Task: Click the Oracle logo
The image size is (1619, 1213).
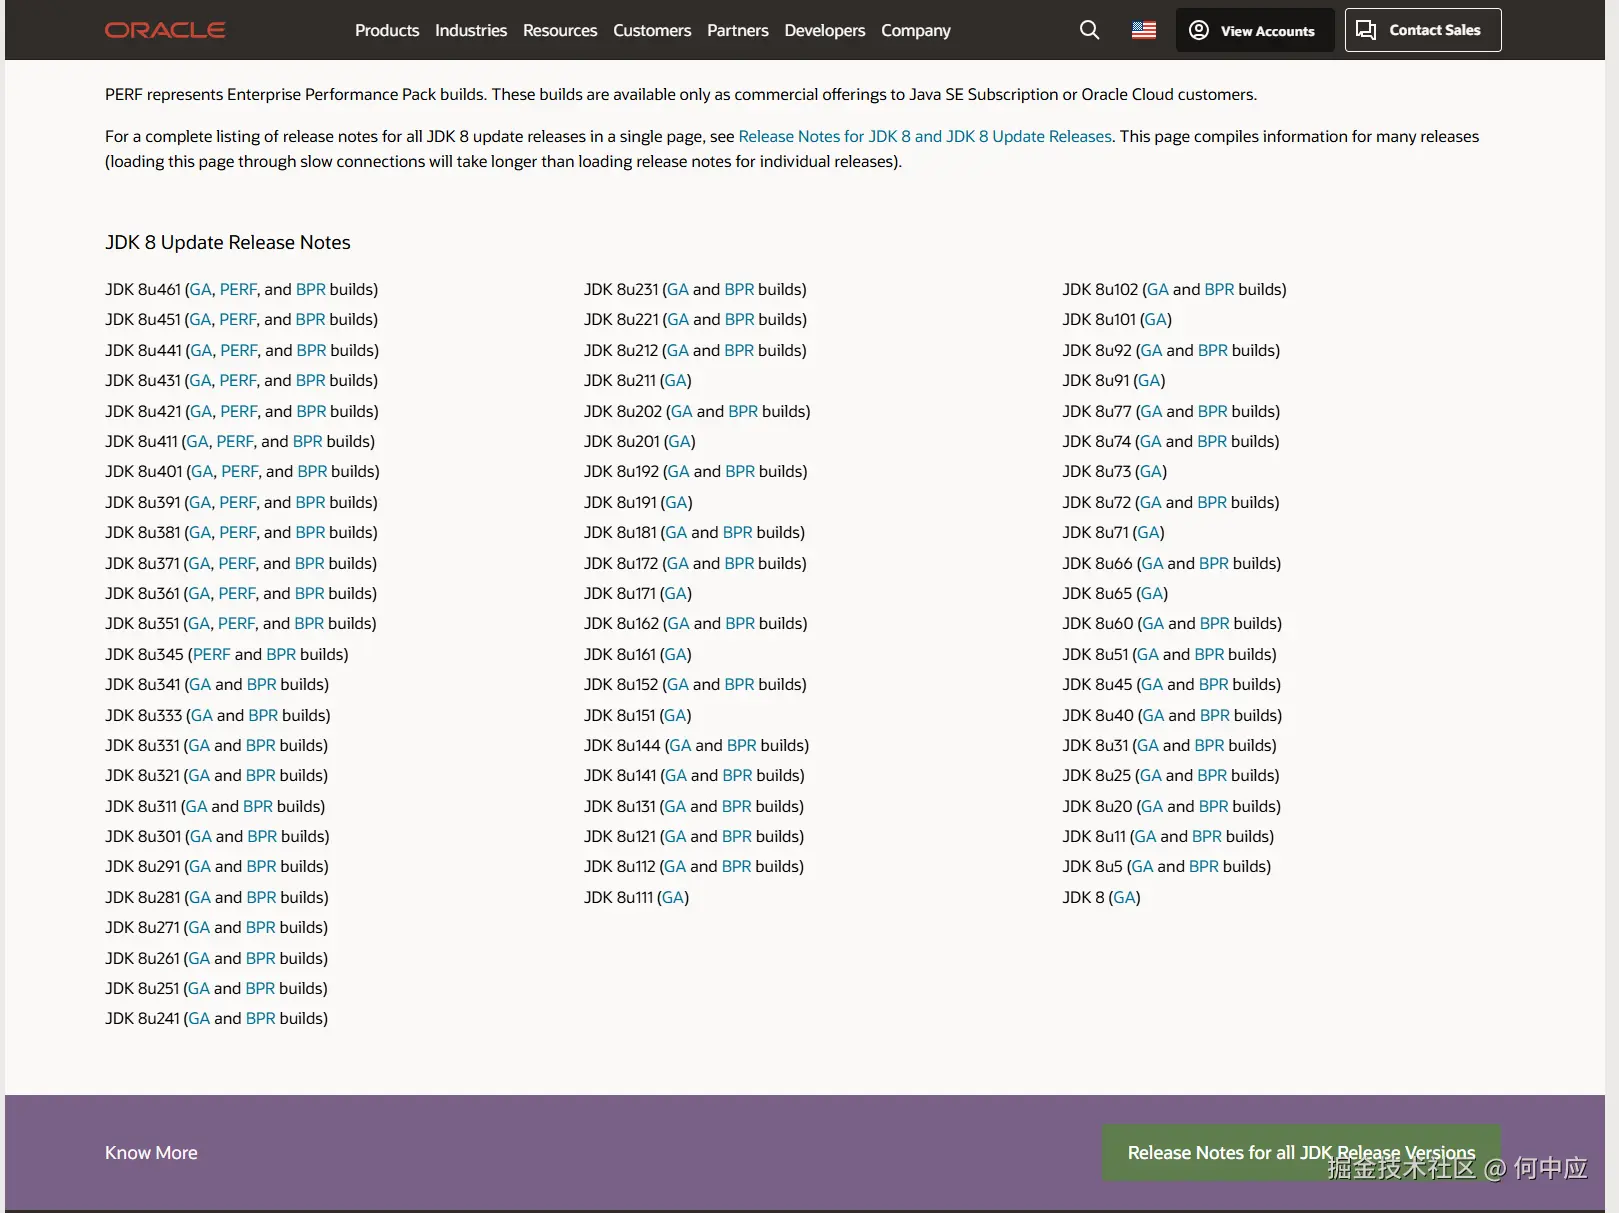Action: tap(165, 30)
